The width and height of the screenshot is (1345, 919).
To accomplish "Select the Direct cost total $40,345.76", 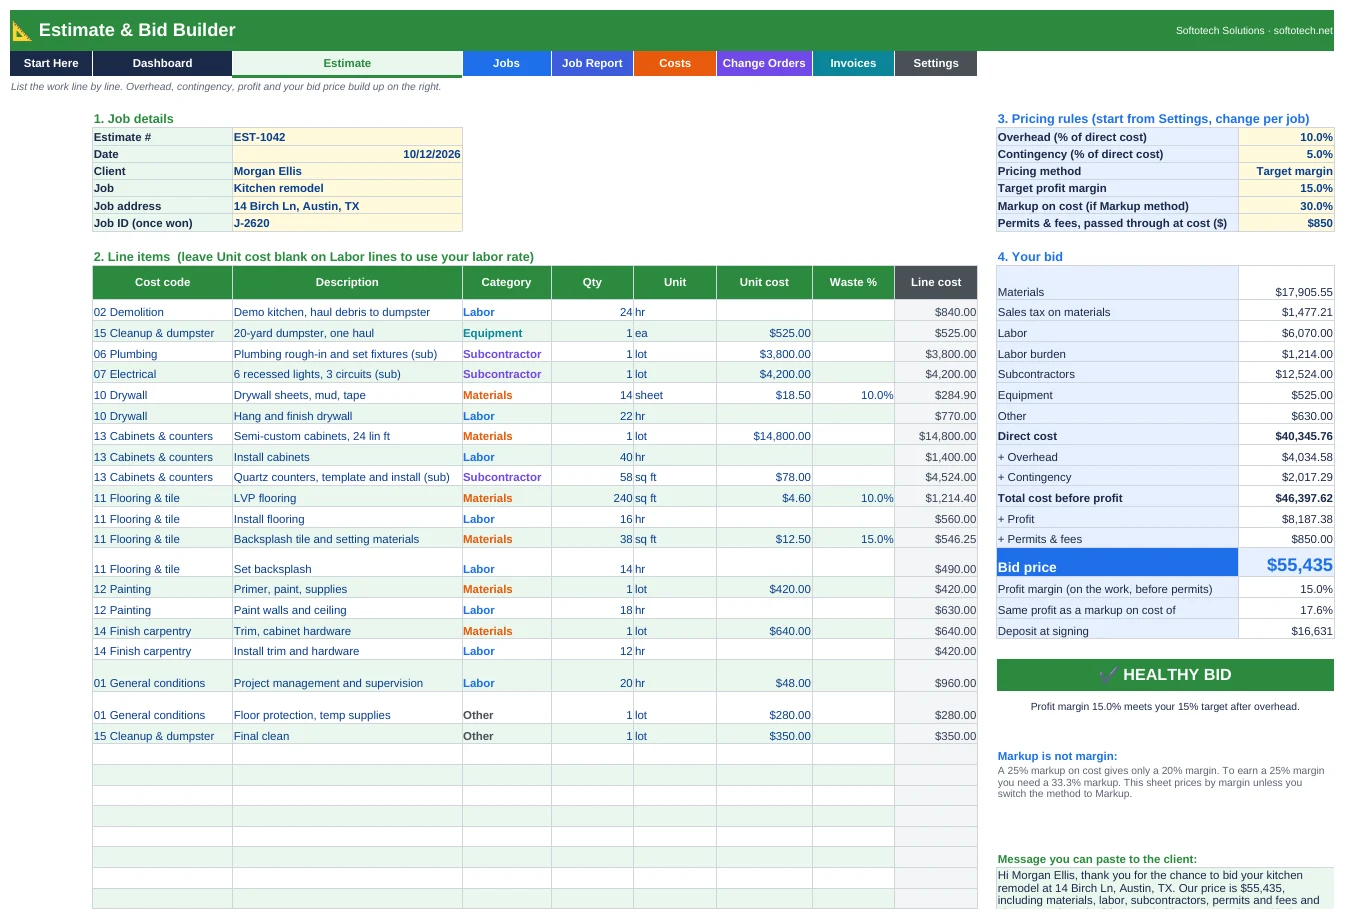I will [x=1286, y=436].
